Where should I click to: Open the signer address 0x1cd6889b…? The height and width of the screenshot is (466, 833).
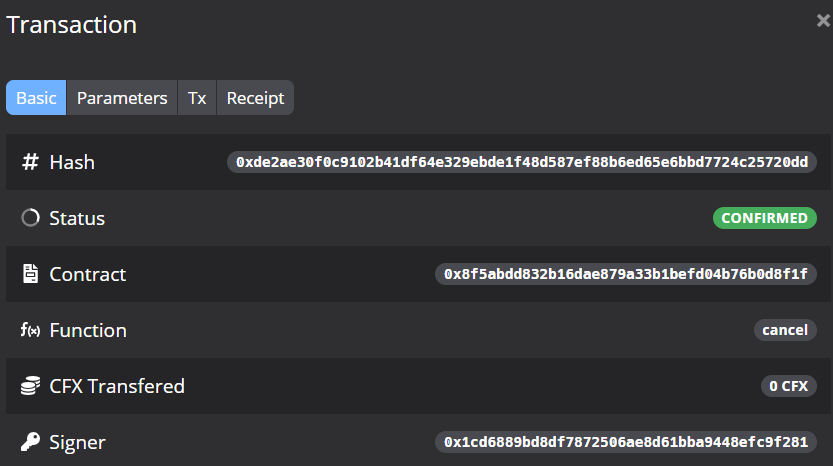625,442
